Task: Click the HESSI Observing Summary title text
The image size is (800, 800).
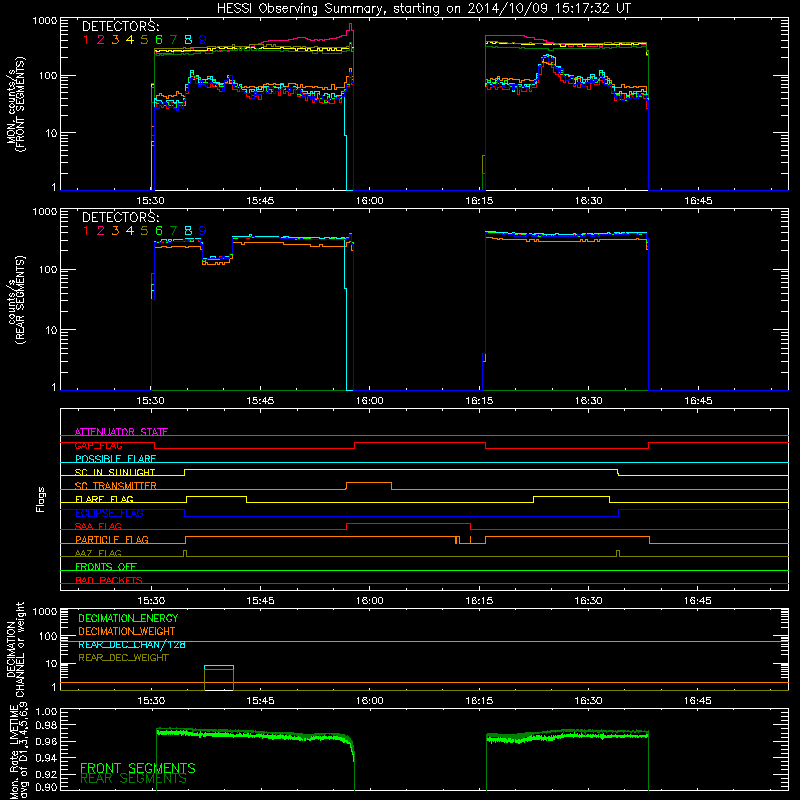Action: point(424,9)
